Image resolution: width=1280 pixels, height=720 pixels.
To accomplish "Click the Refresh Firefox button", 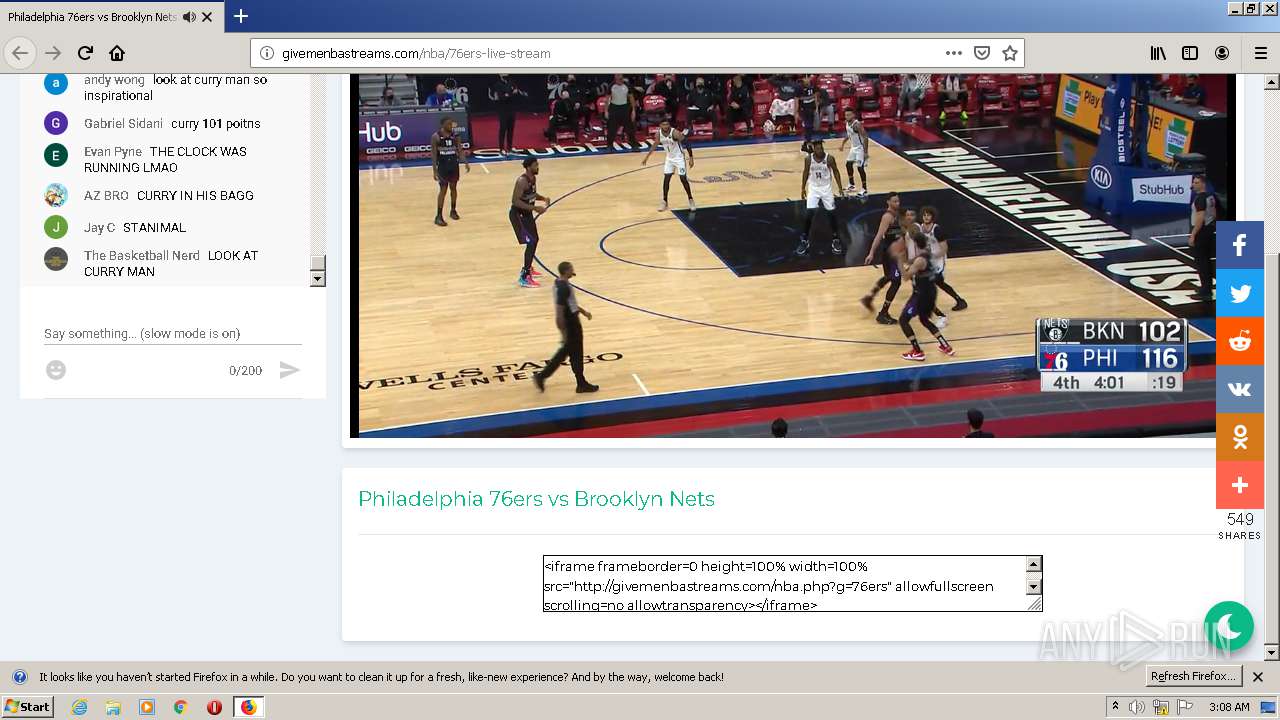I will 1194,676.
